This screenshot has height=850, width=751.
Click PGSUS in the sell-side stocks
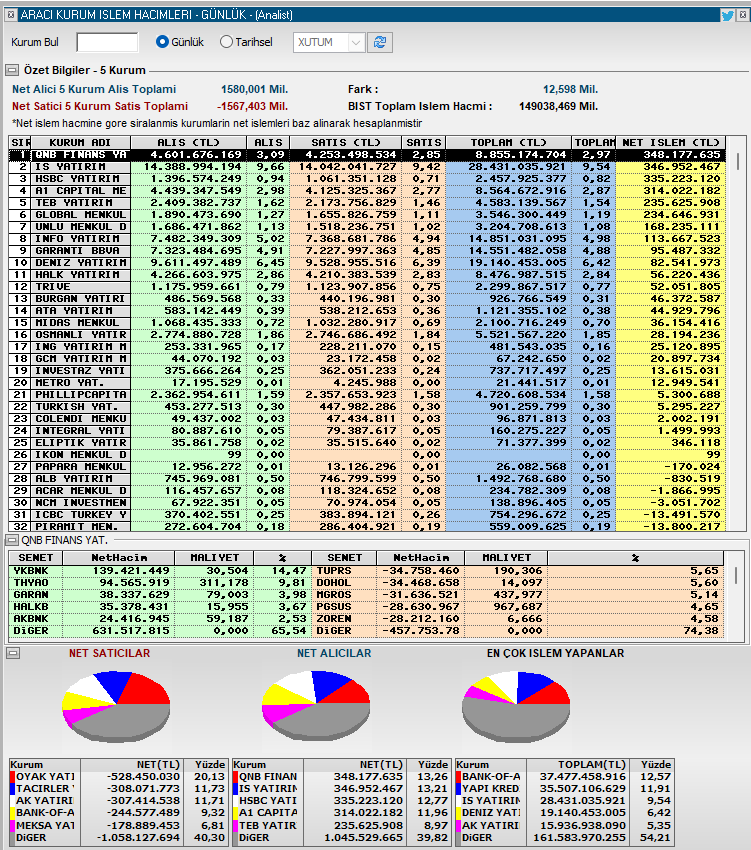(334, 607)
